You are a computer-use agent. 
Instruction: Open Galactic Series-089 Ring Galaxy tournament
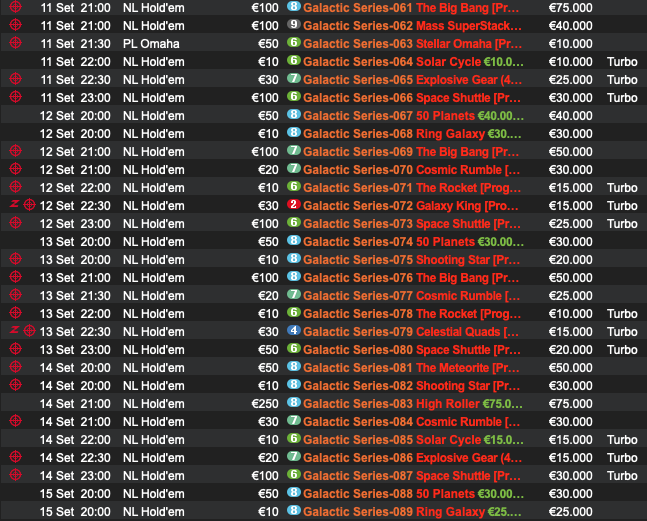click(x=412, y=512)
